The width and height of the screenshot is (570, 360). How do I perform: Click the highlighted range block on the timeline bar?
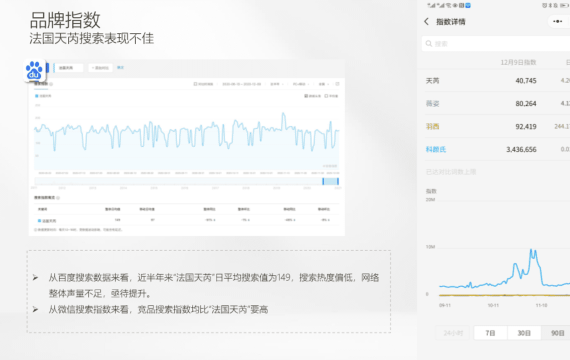330,181
